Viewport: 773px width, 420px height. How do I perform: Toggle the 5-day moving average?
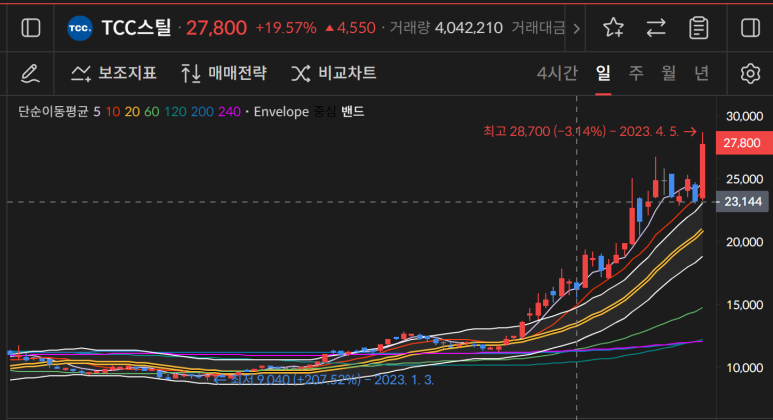point(97,112)
